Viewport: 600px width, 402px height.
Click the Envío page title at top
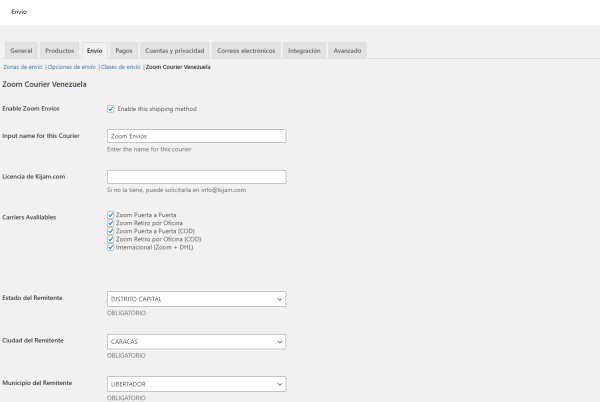(x=19, y=12)
